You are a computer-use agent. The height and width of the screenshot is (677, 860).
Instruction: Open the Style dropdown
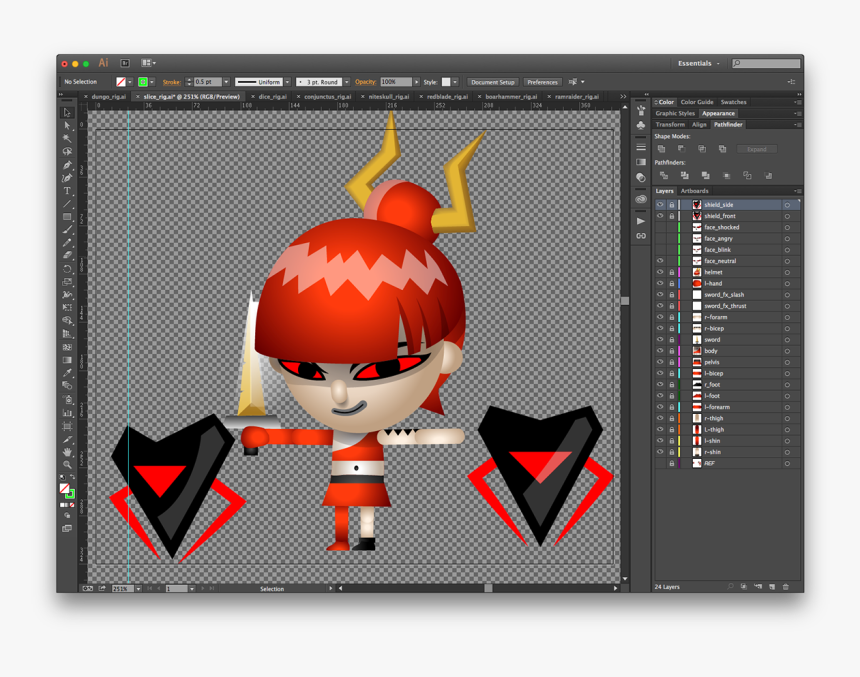coord(455,82)
